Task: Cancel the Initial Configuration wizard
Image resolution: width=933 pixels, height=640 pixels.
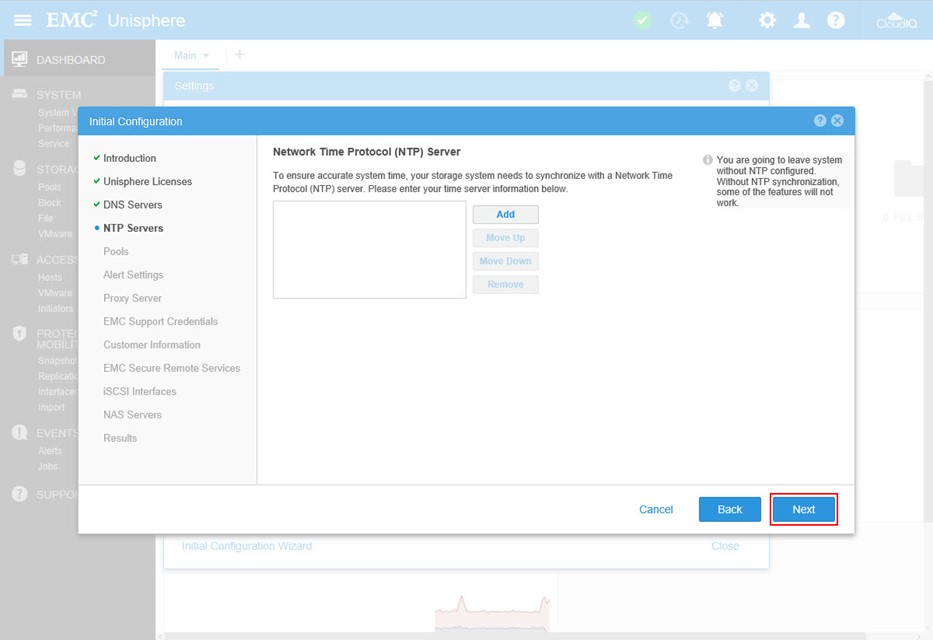Action: coord(656,509)
